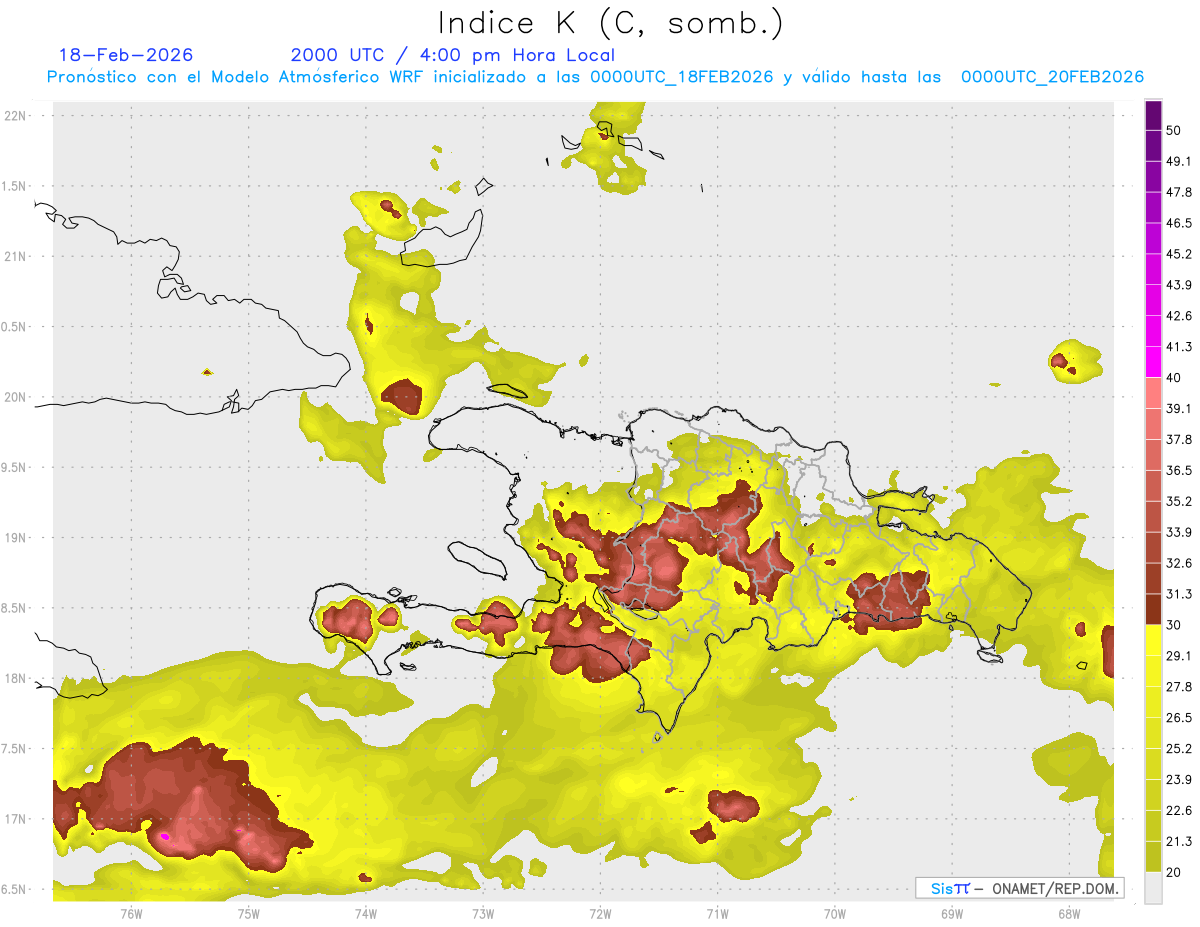This screenshot has width=1200, height=927.
Task: Click the '26.5' color scale value
Action: 1179,718
